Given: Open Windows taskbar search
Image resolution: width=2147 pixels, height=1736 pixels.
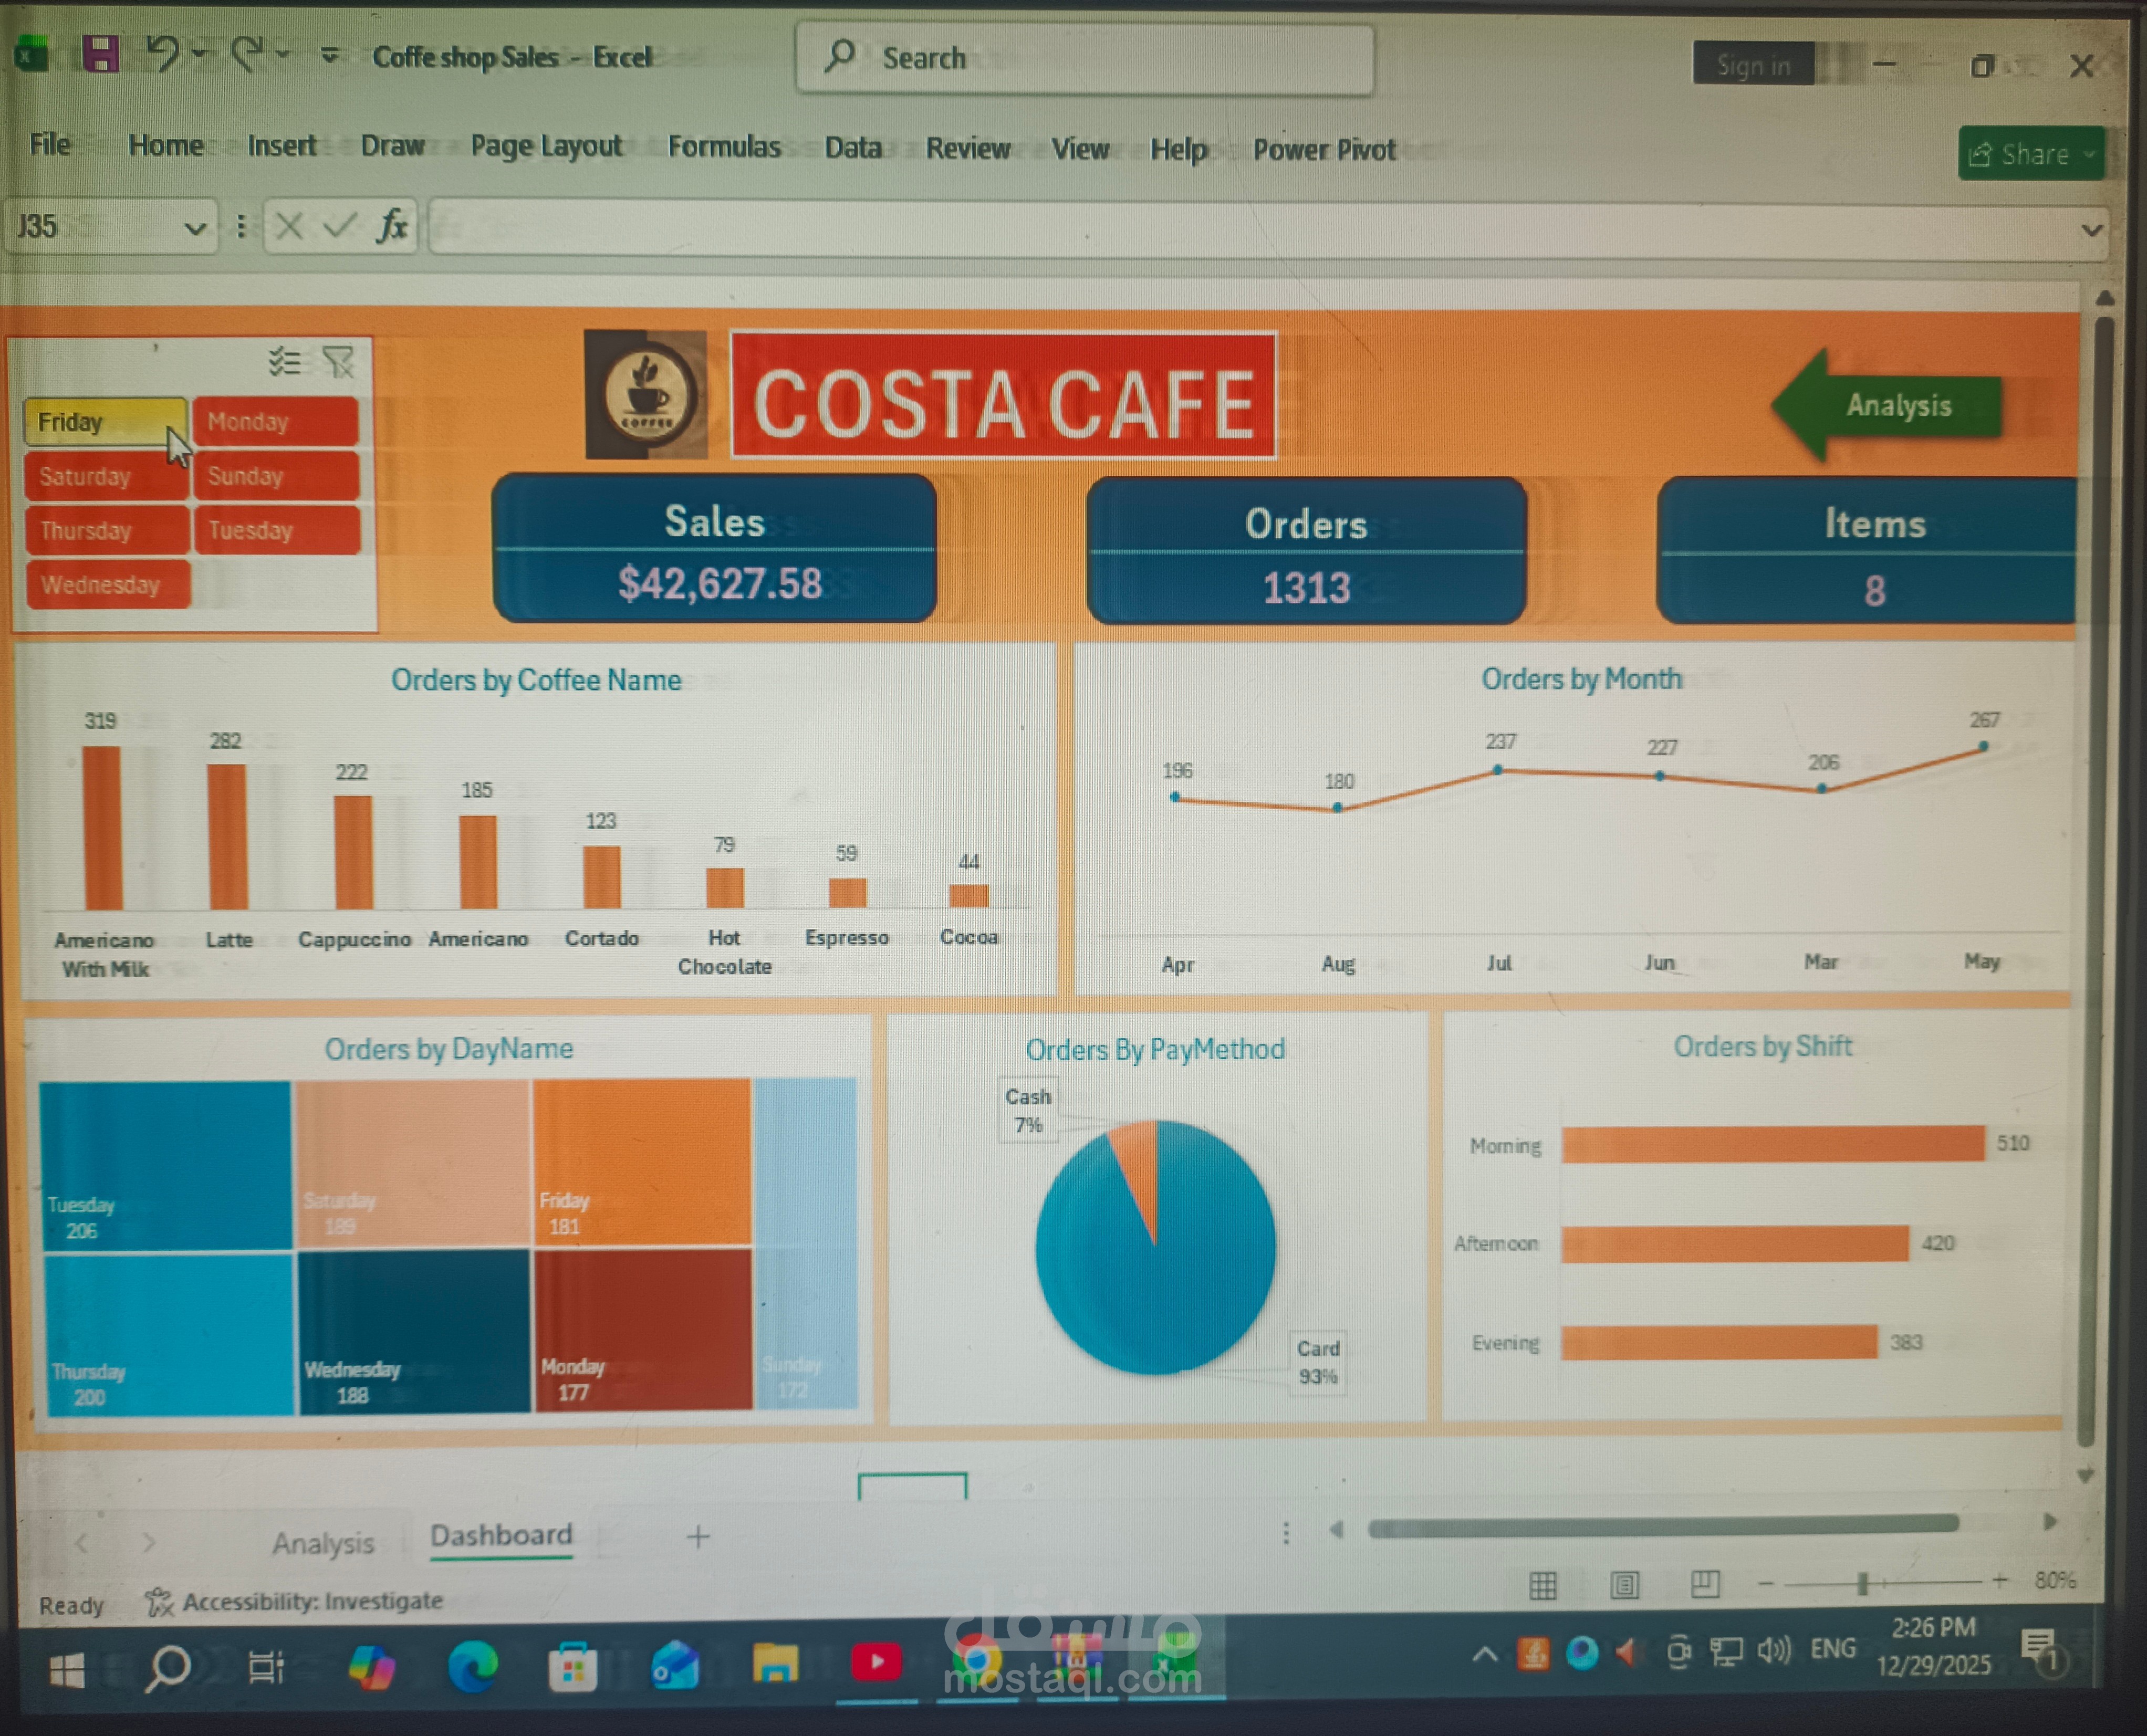Looking at the screenshot, I should [168, 1668].
